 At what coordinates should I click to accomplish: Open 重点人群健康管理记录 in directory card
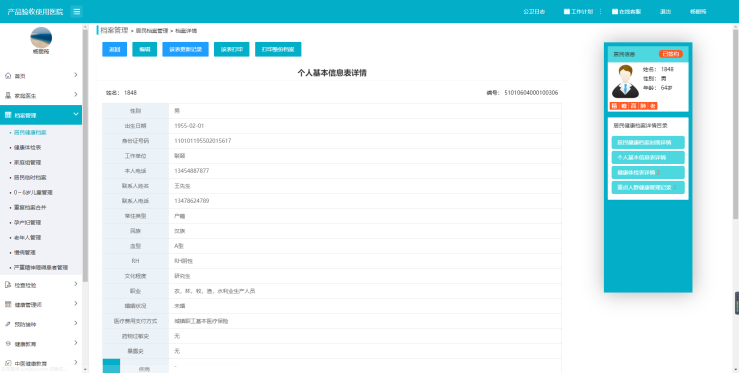point(648,188)
